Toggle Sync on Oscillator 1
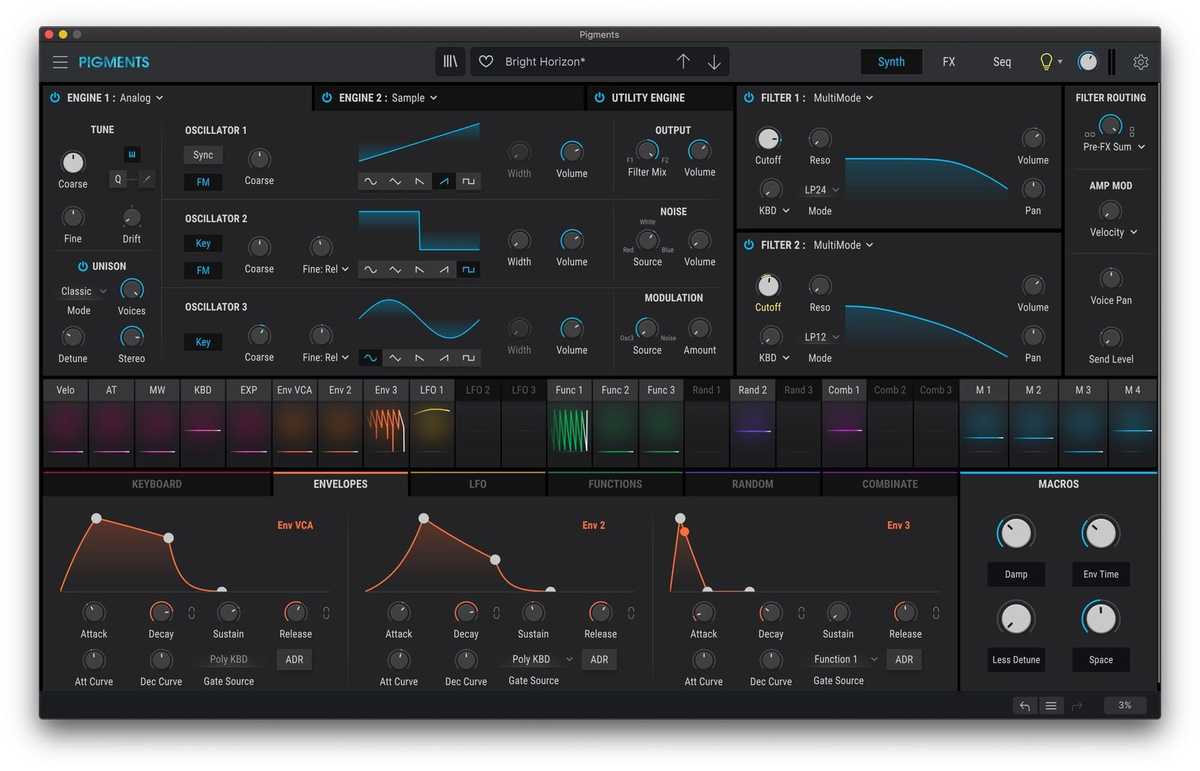 (203, 155)
